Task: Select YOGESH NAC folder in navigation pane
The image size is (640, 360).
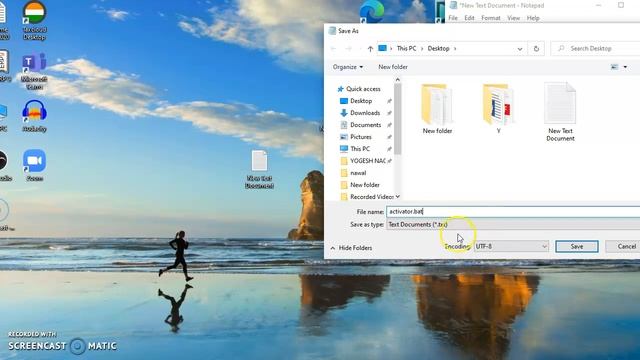Action: tap(363, 161)
